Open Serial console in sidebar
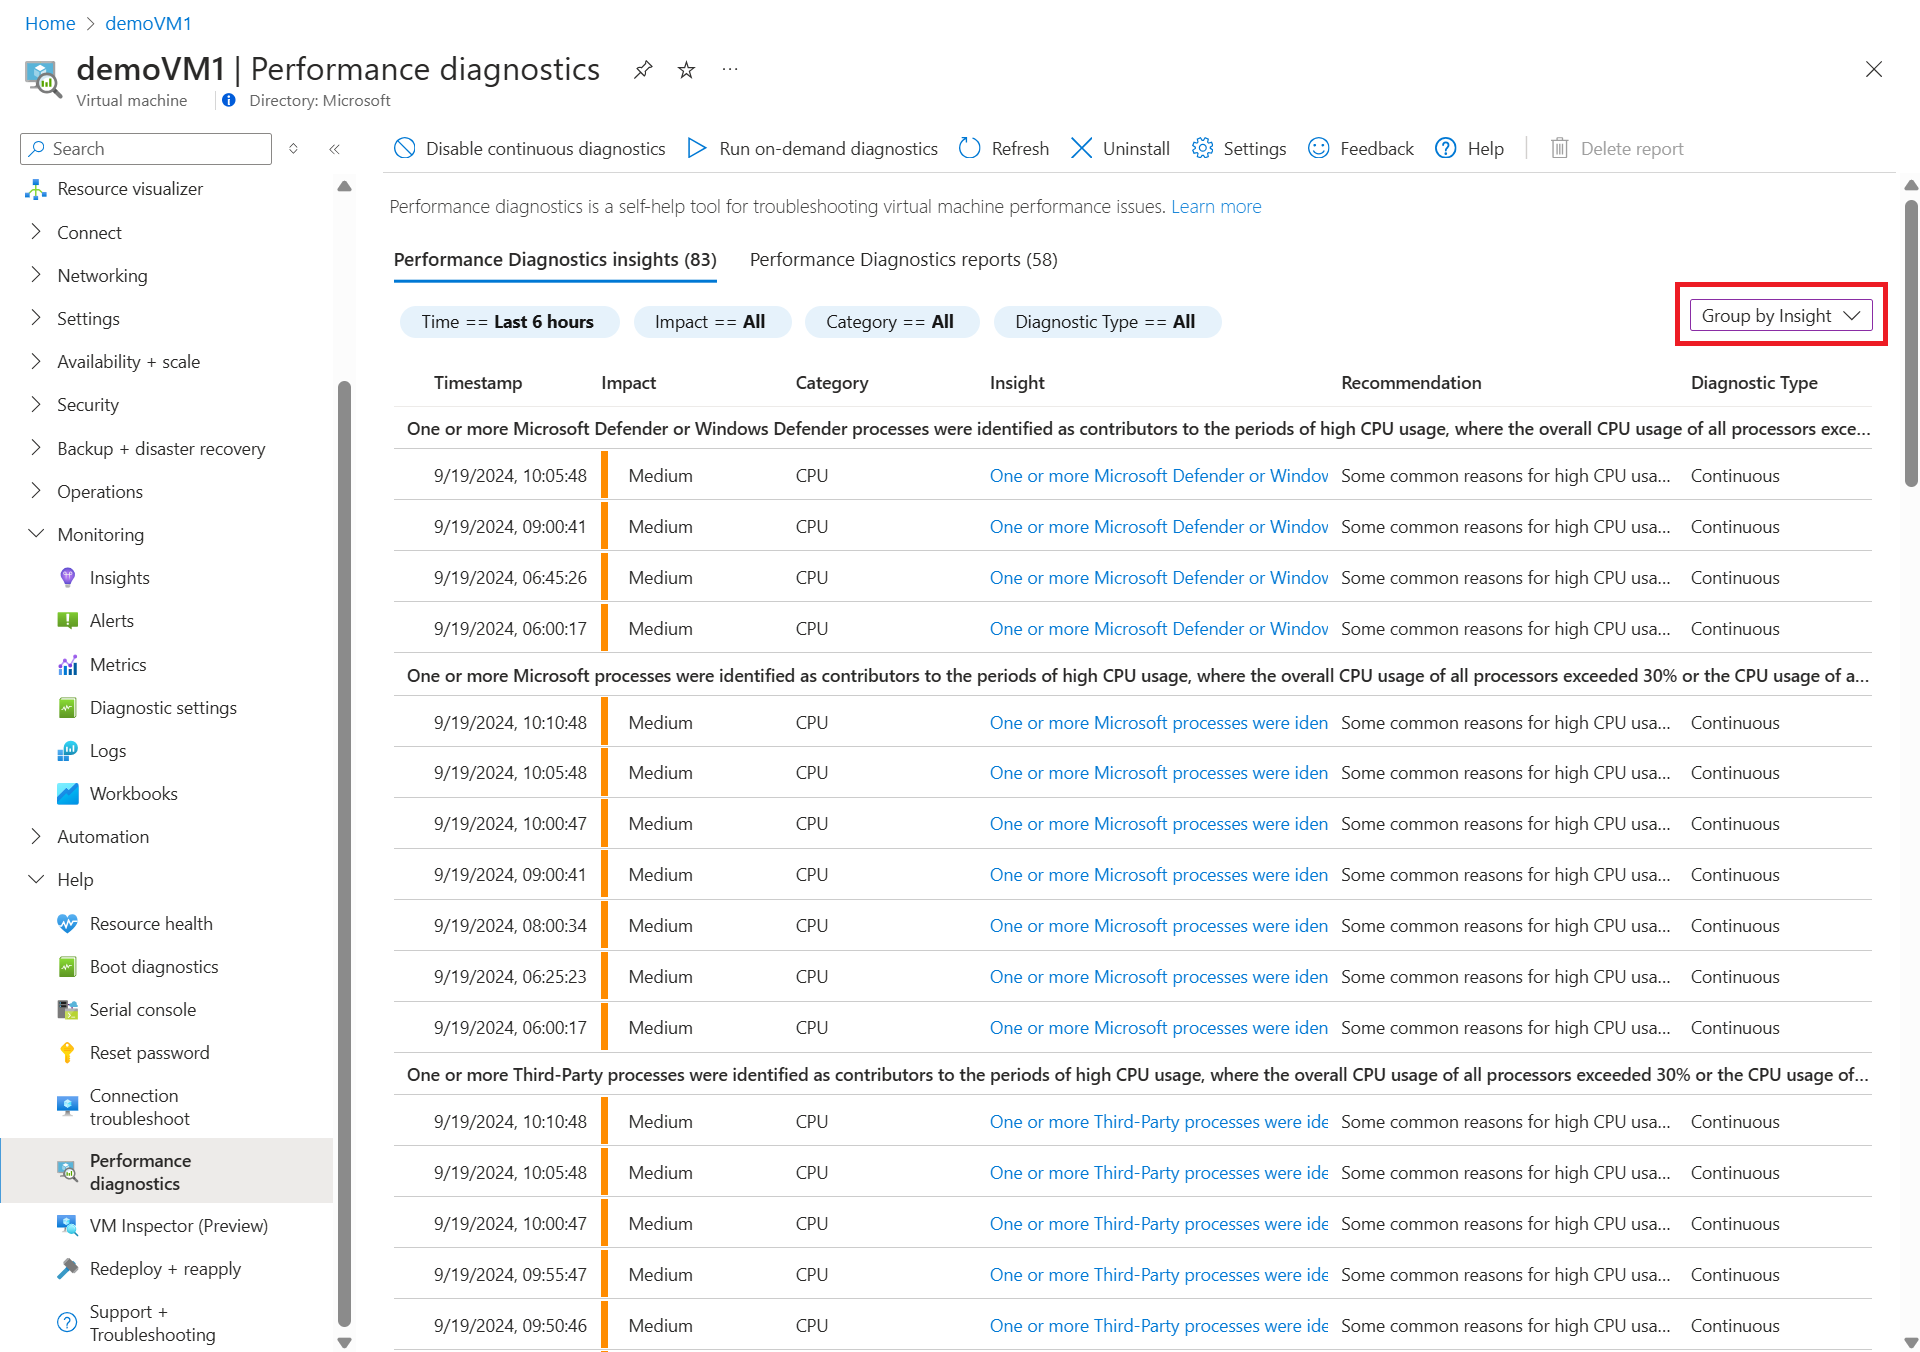The width and height of the screenshot is (1920, 1352). pos(142,1010)
